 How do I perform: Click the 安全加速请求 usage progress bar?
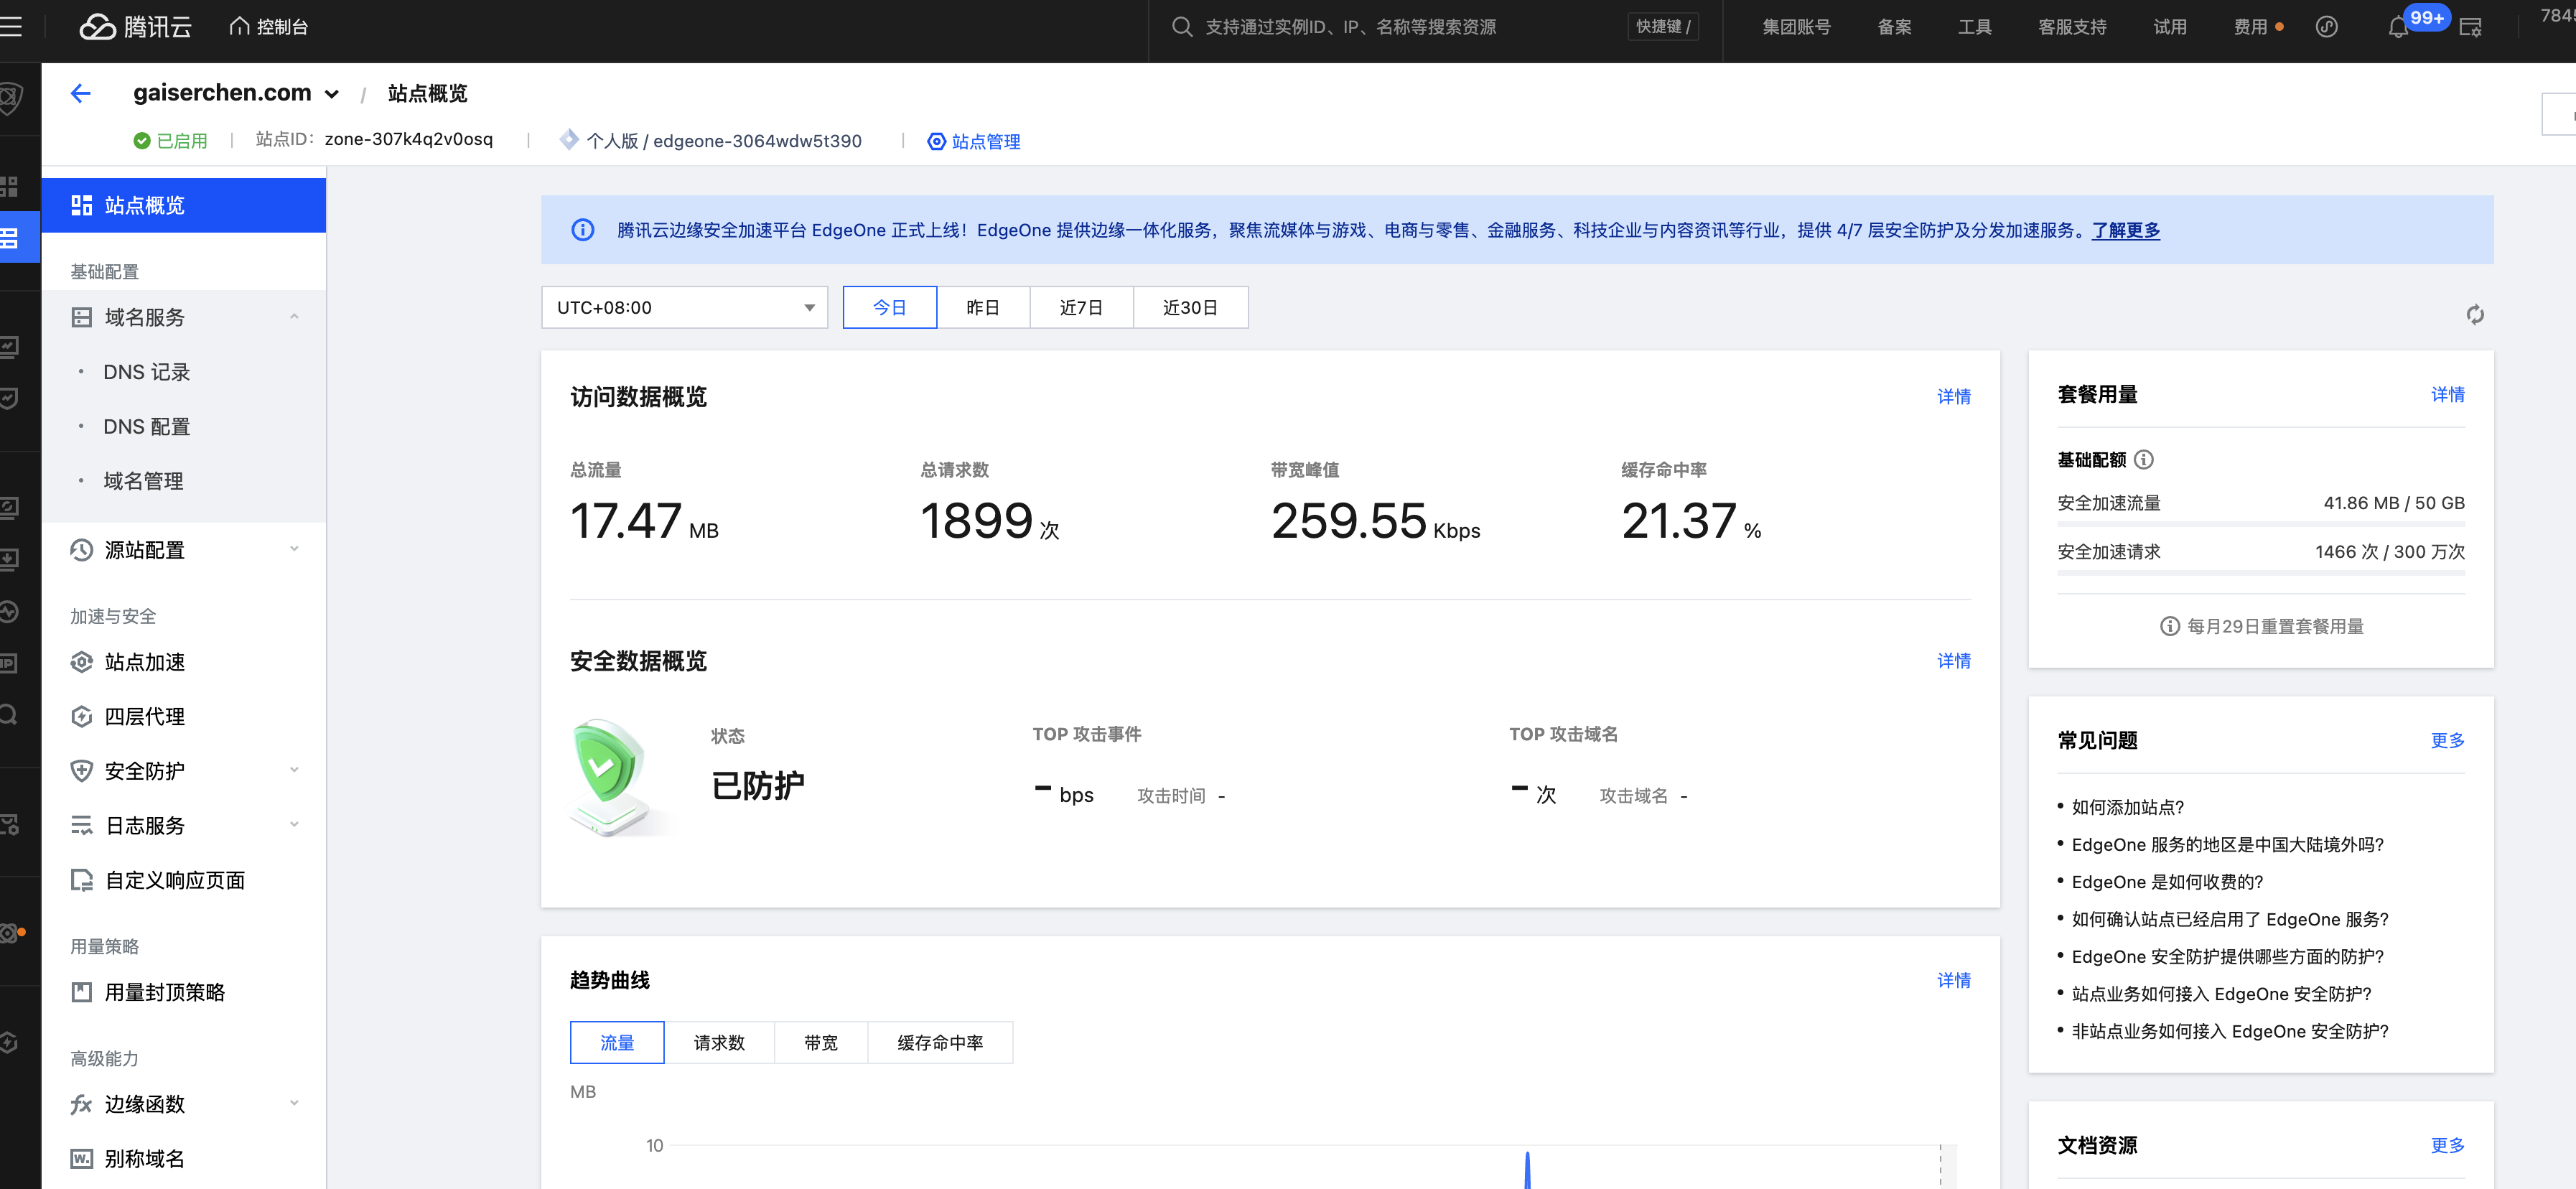(2261, 573)
